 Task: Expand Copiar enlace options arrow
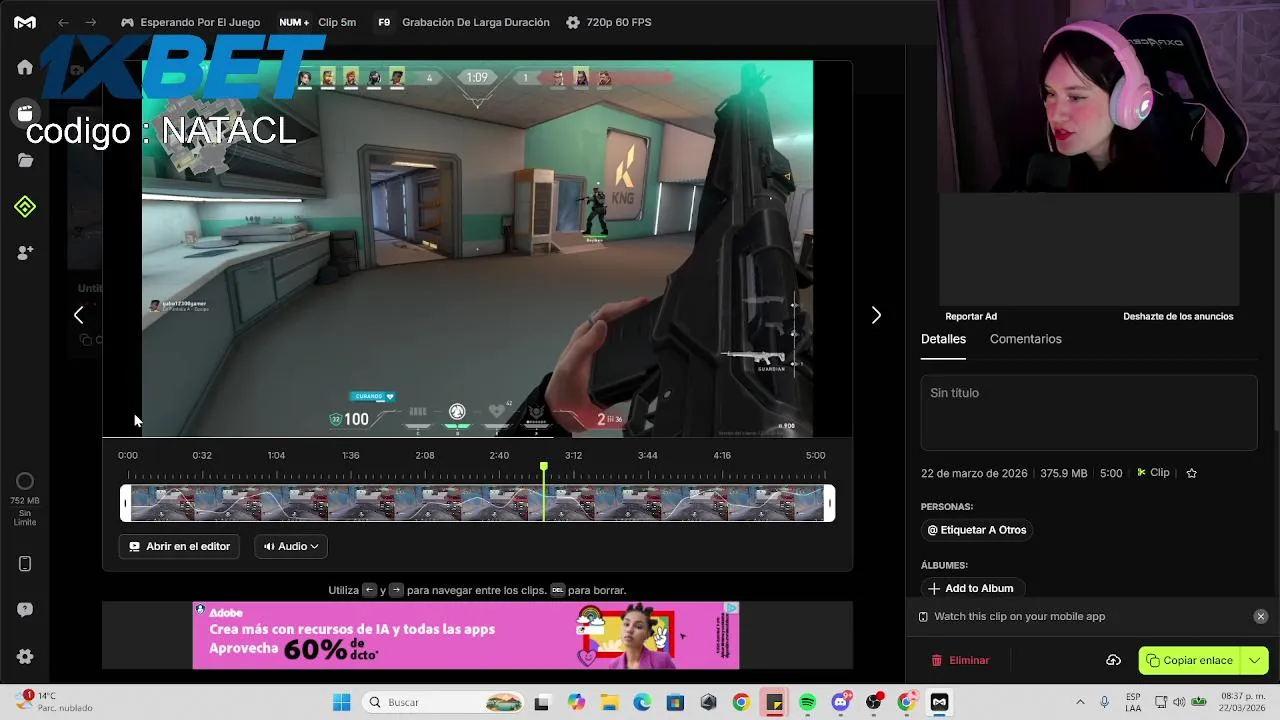point(1254,660)
